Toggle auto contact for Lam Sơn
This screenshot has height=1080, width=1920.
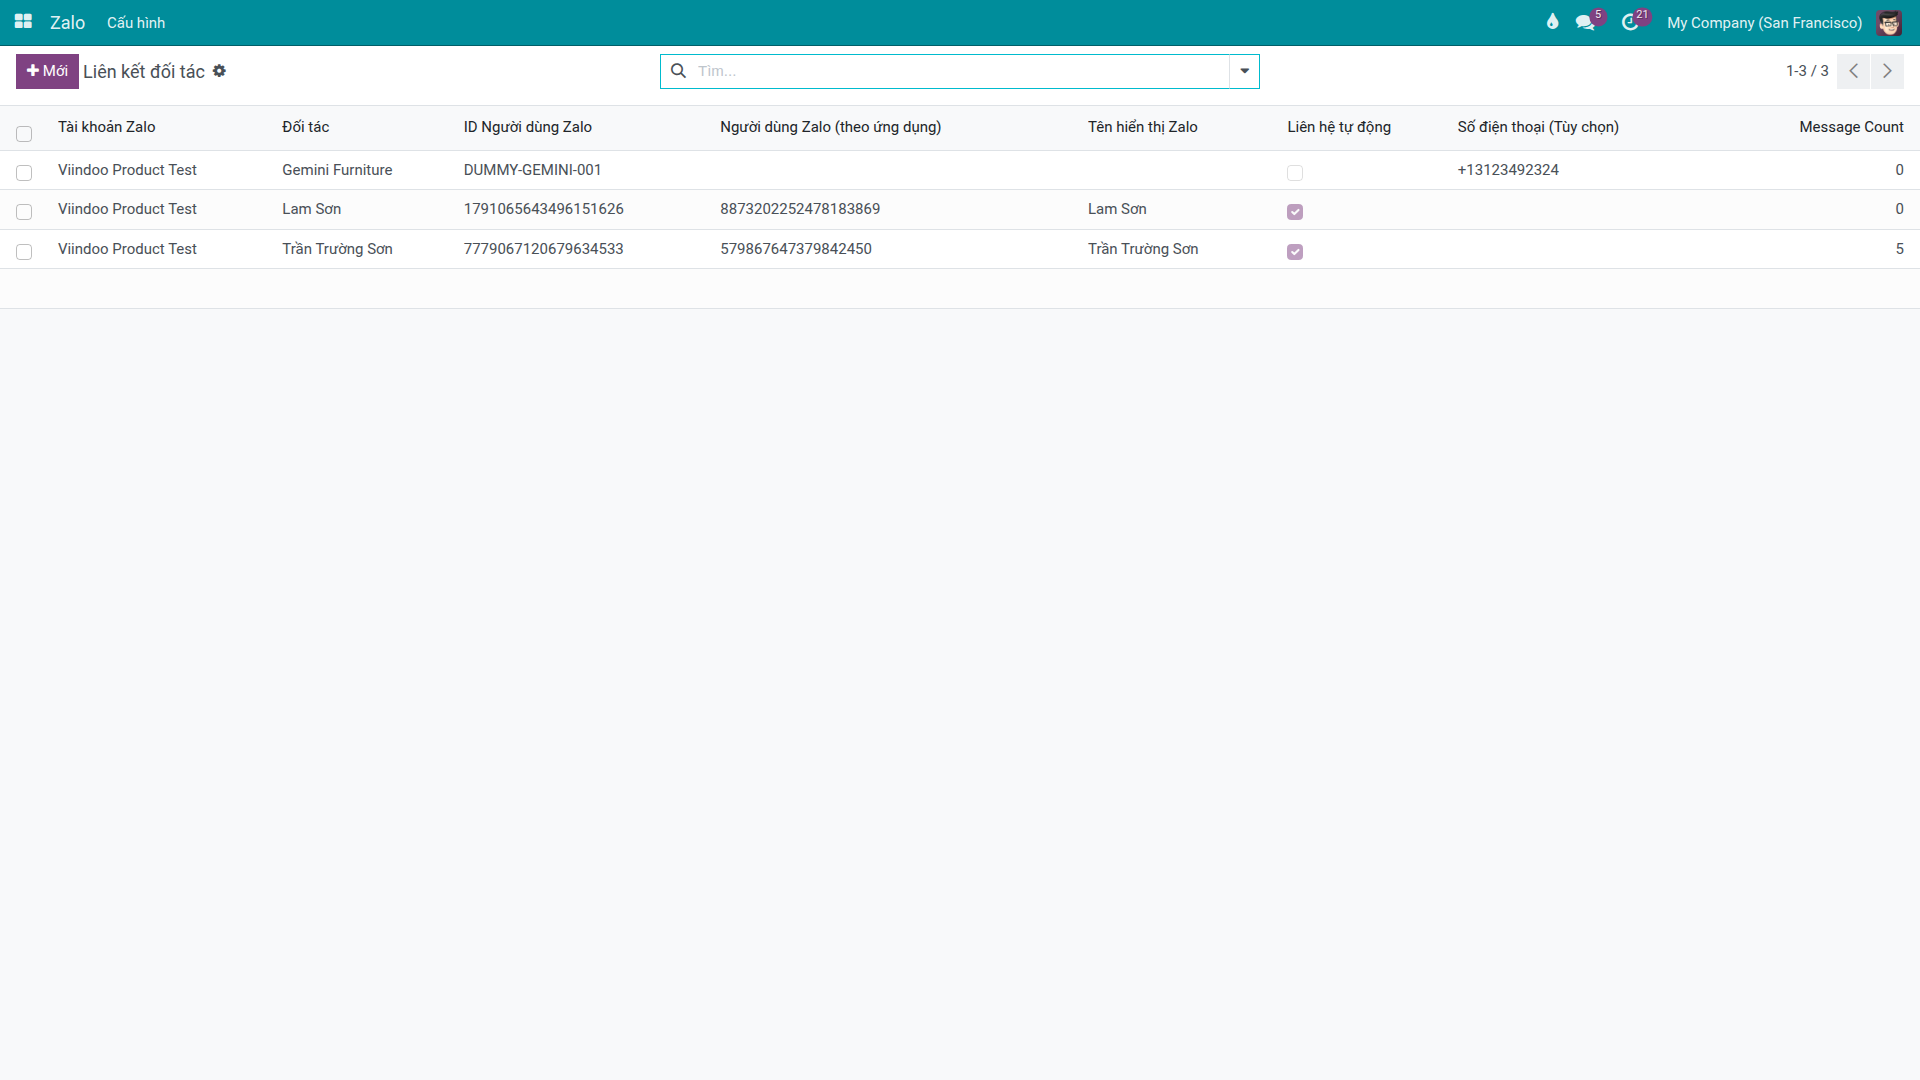click(x=1295, y=212)
